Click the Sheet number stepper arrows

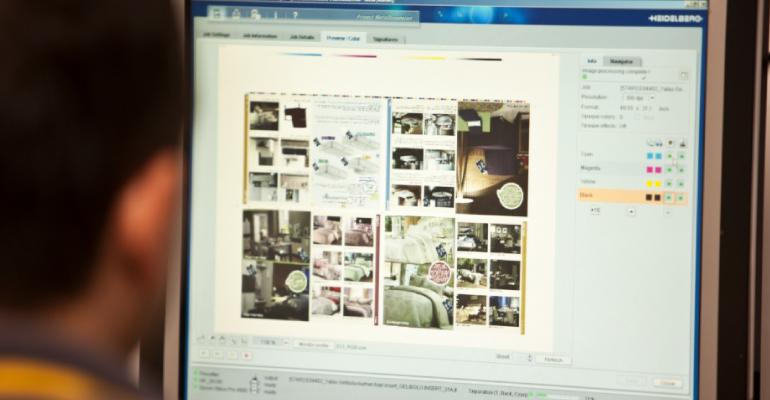529,358
